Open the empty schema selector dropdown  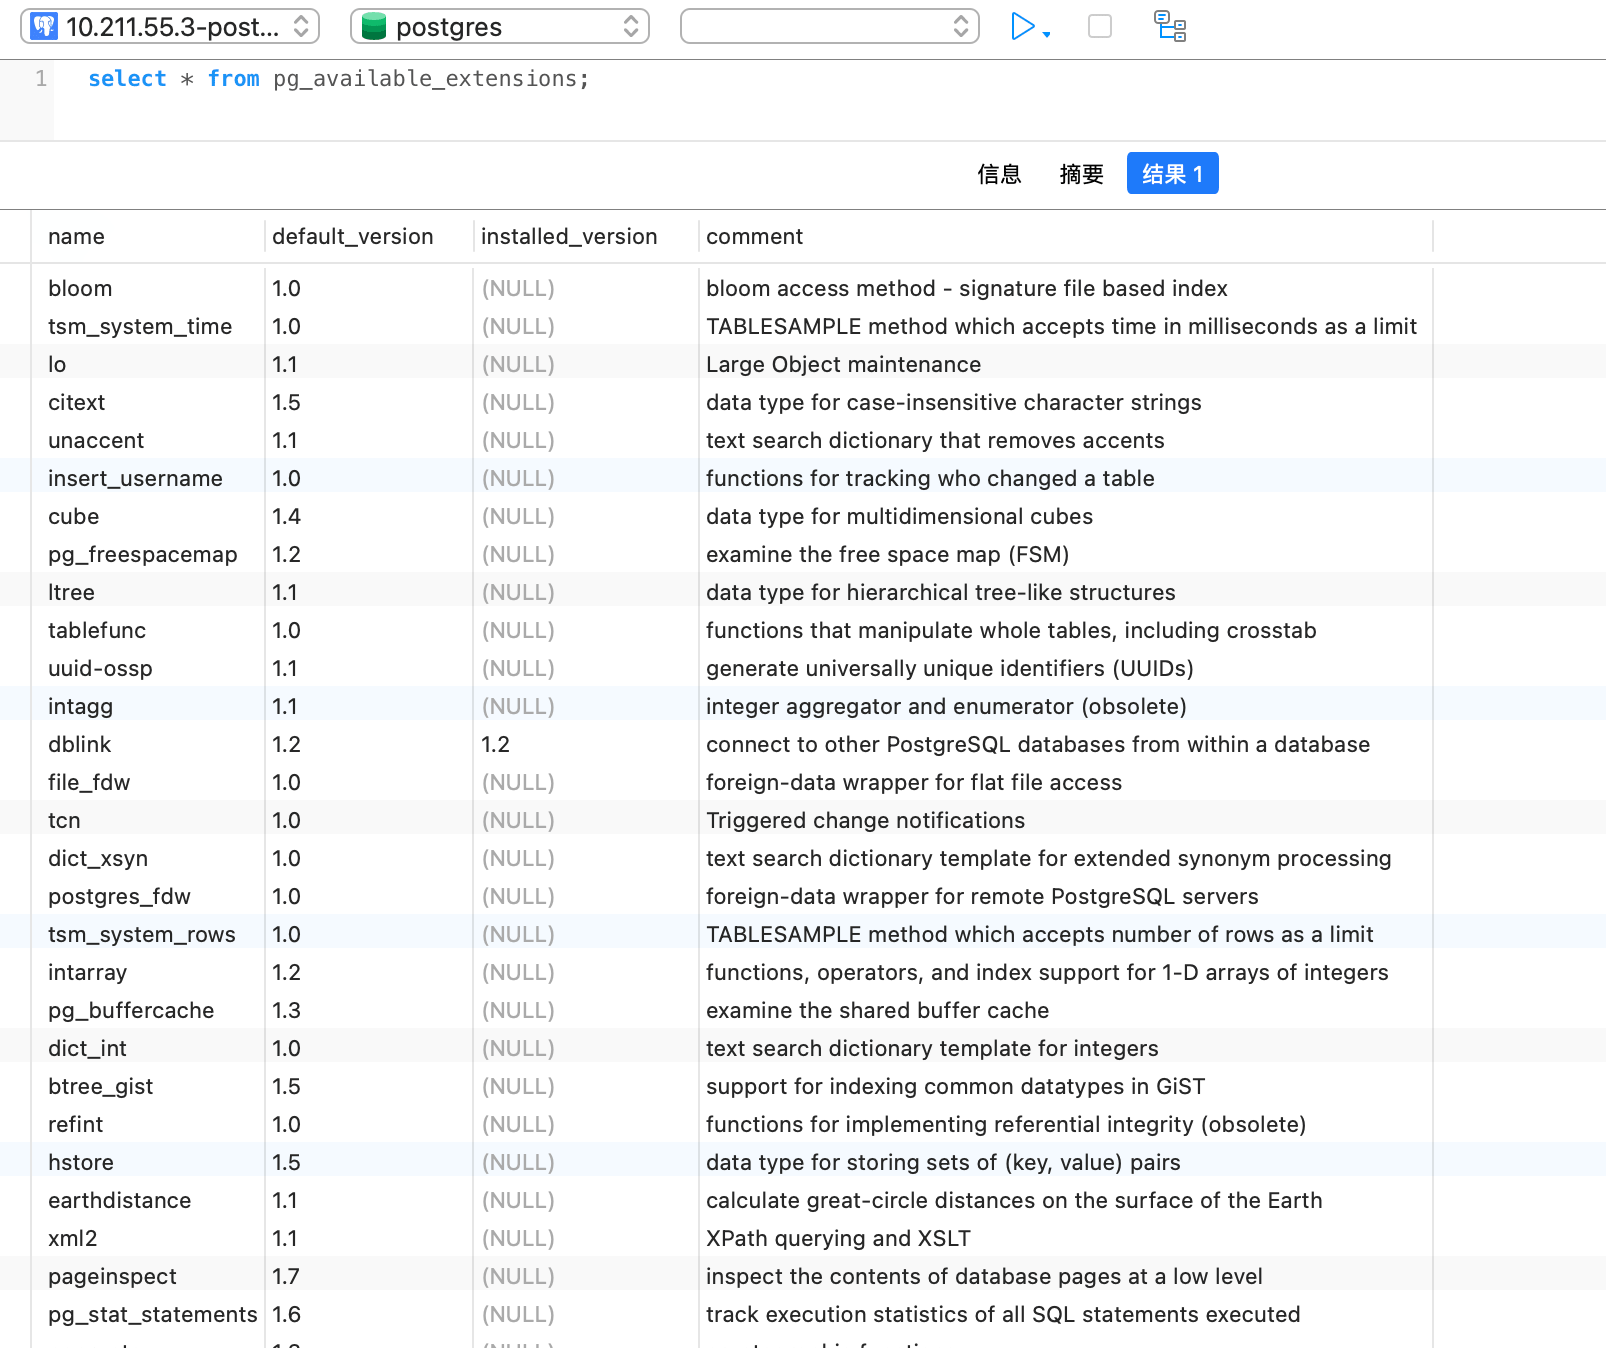[829, 27]
